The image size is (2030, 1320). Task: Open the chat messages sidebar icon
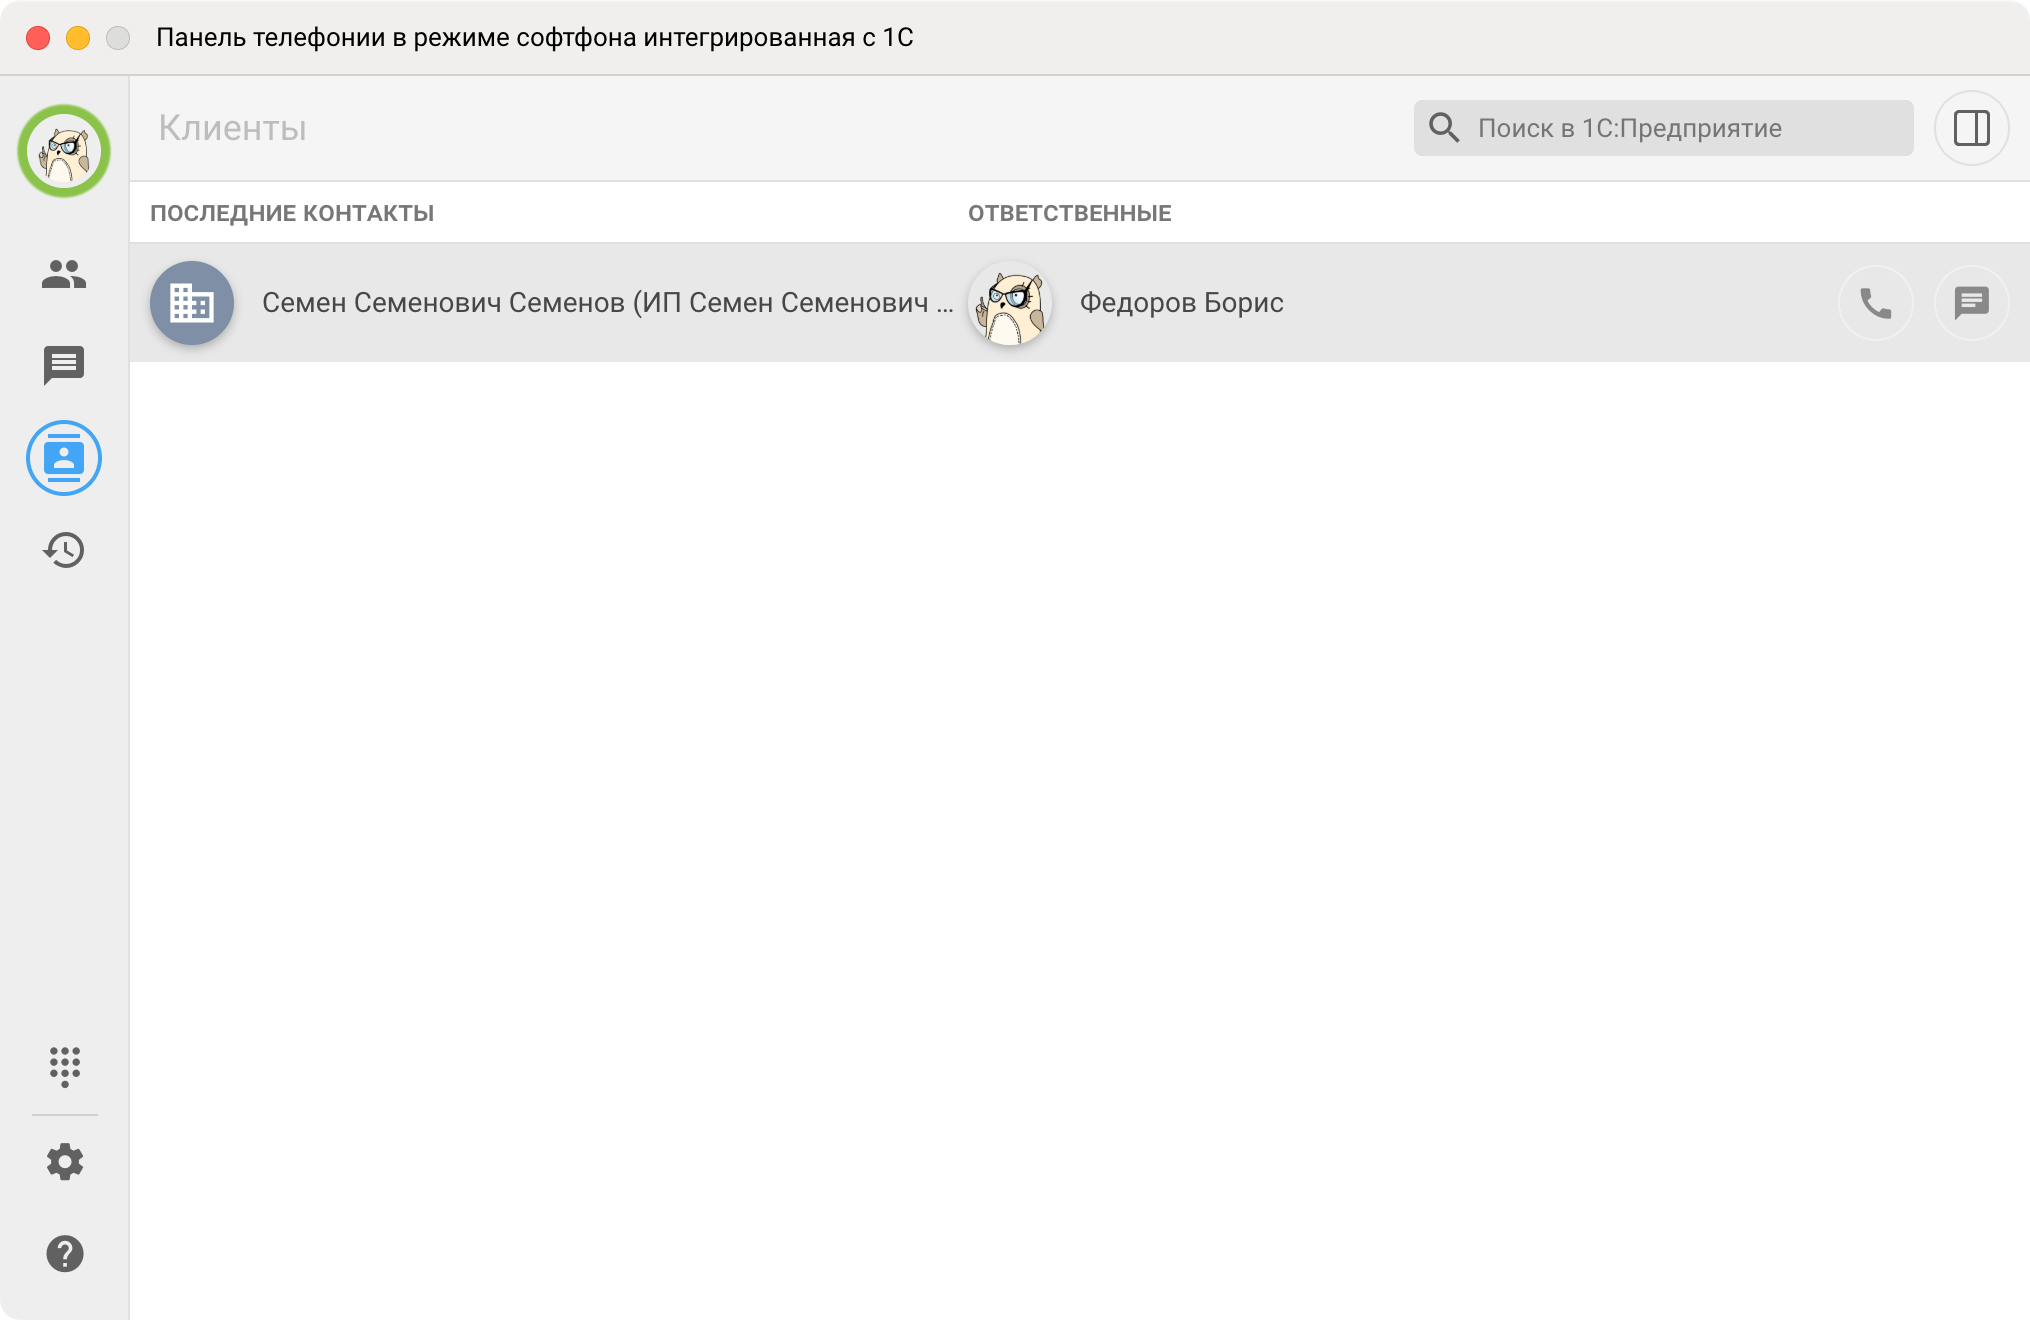click(64, 366)
